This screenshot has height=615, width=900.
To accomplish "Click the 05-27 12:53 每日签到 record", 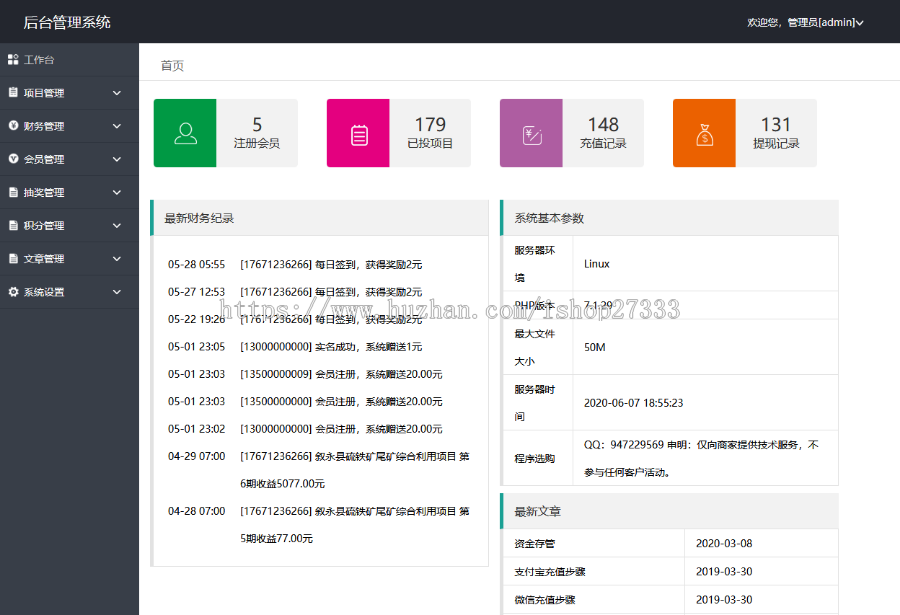I will (x=295, y=292).
